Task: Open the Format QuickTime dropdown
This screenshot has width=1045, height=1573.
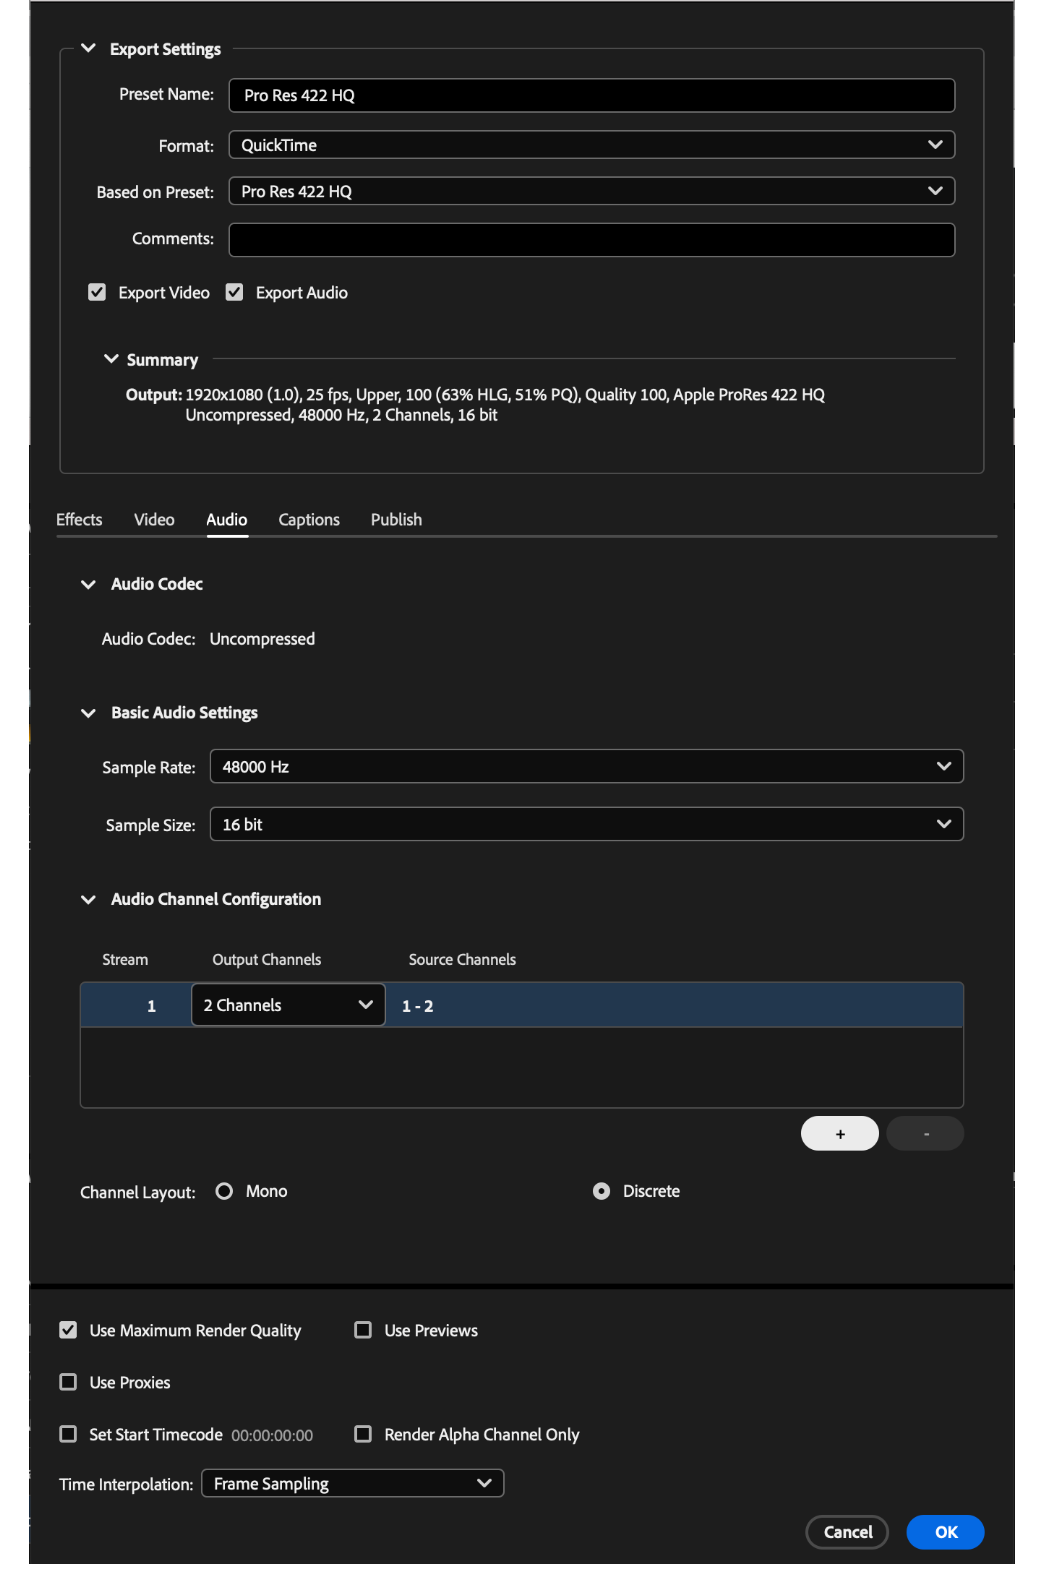Action: point(592,145)
